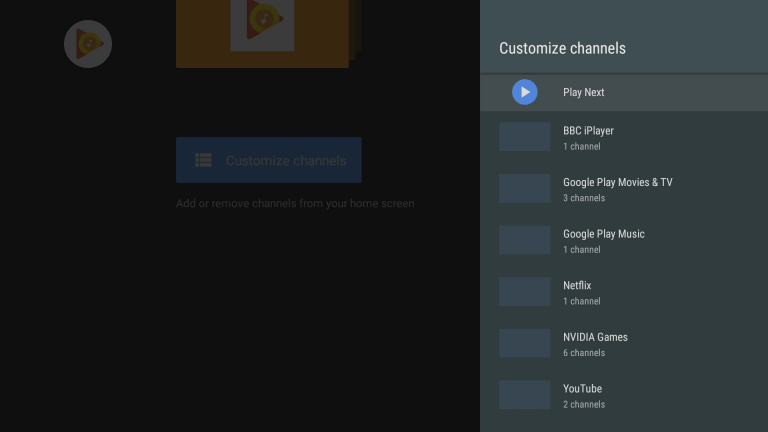Screen dimensions: 768x432
Task: Click the Google Play Music list thumbnail
Action: click(x=524, y=240)
